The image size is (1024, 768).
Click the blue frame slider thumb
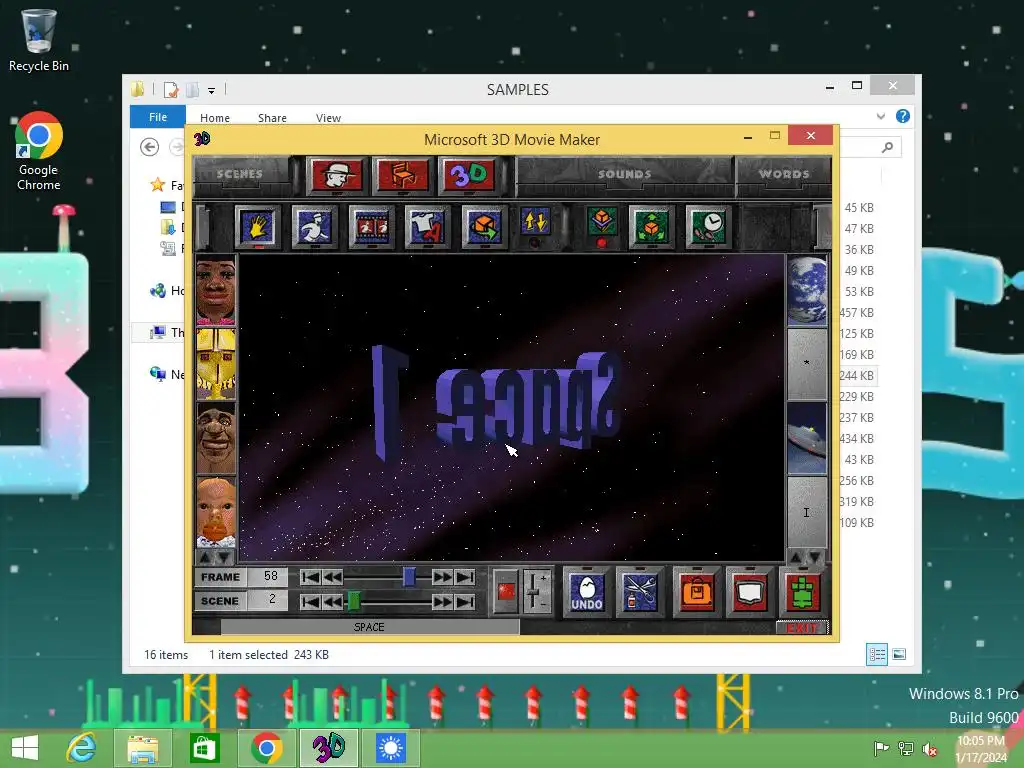tap(409, 577)
